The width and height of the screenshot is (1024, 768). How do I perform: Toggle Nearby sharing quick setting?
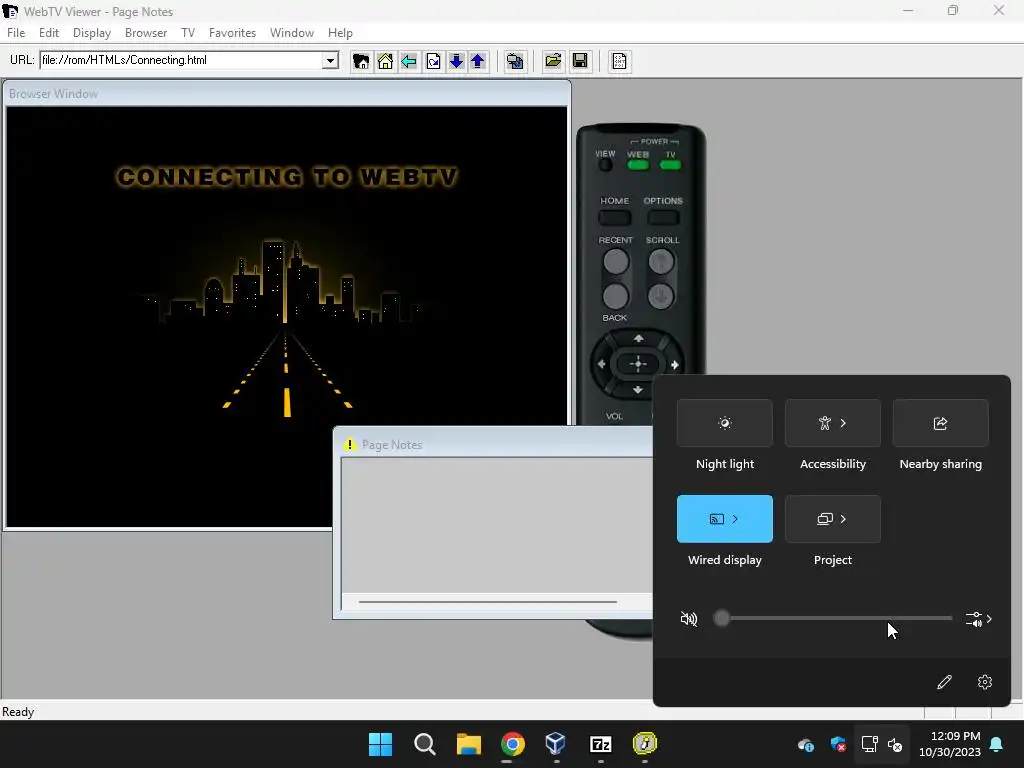tap(940, 423)
